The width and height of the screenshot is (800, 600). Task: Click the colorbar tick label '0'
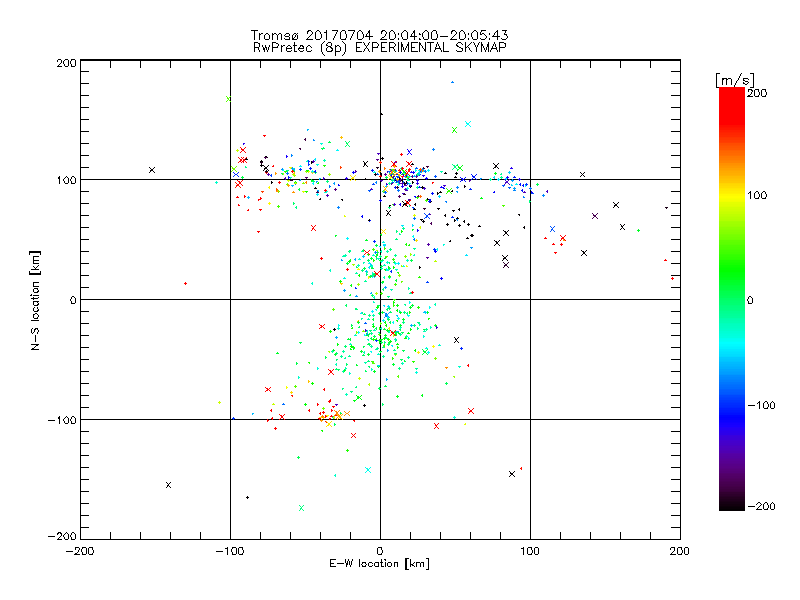tap(750, 300)
